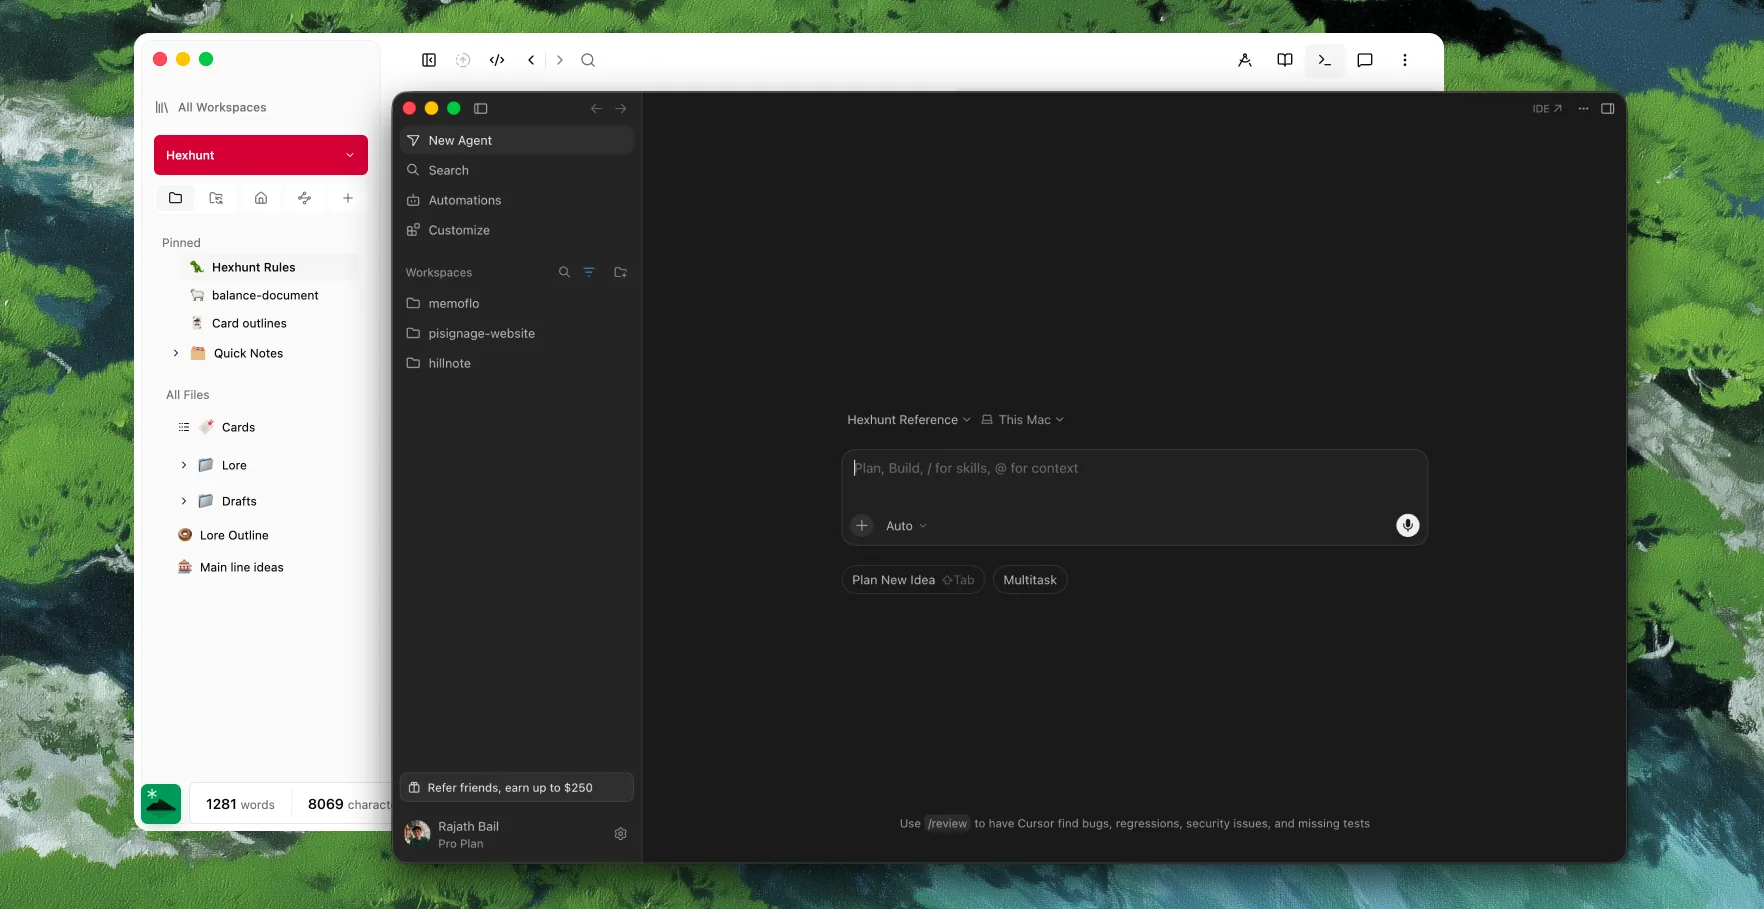This screenshot has width=1764, height=909.
Task: Click the 1281 words counter
Action: (240, 804)
